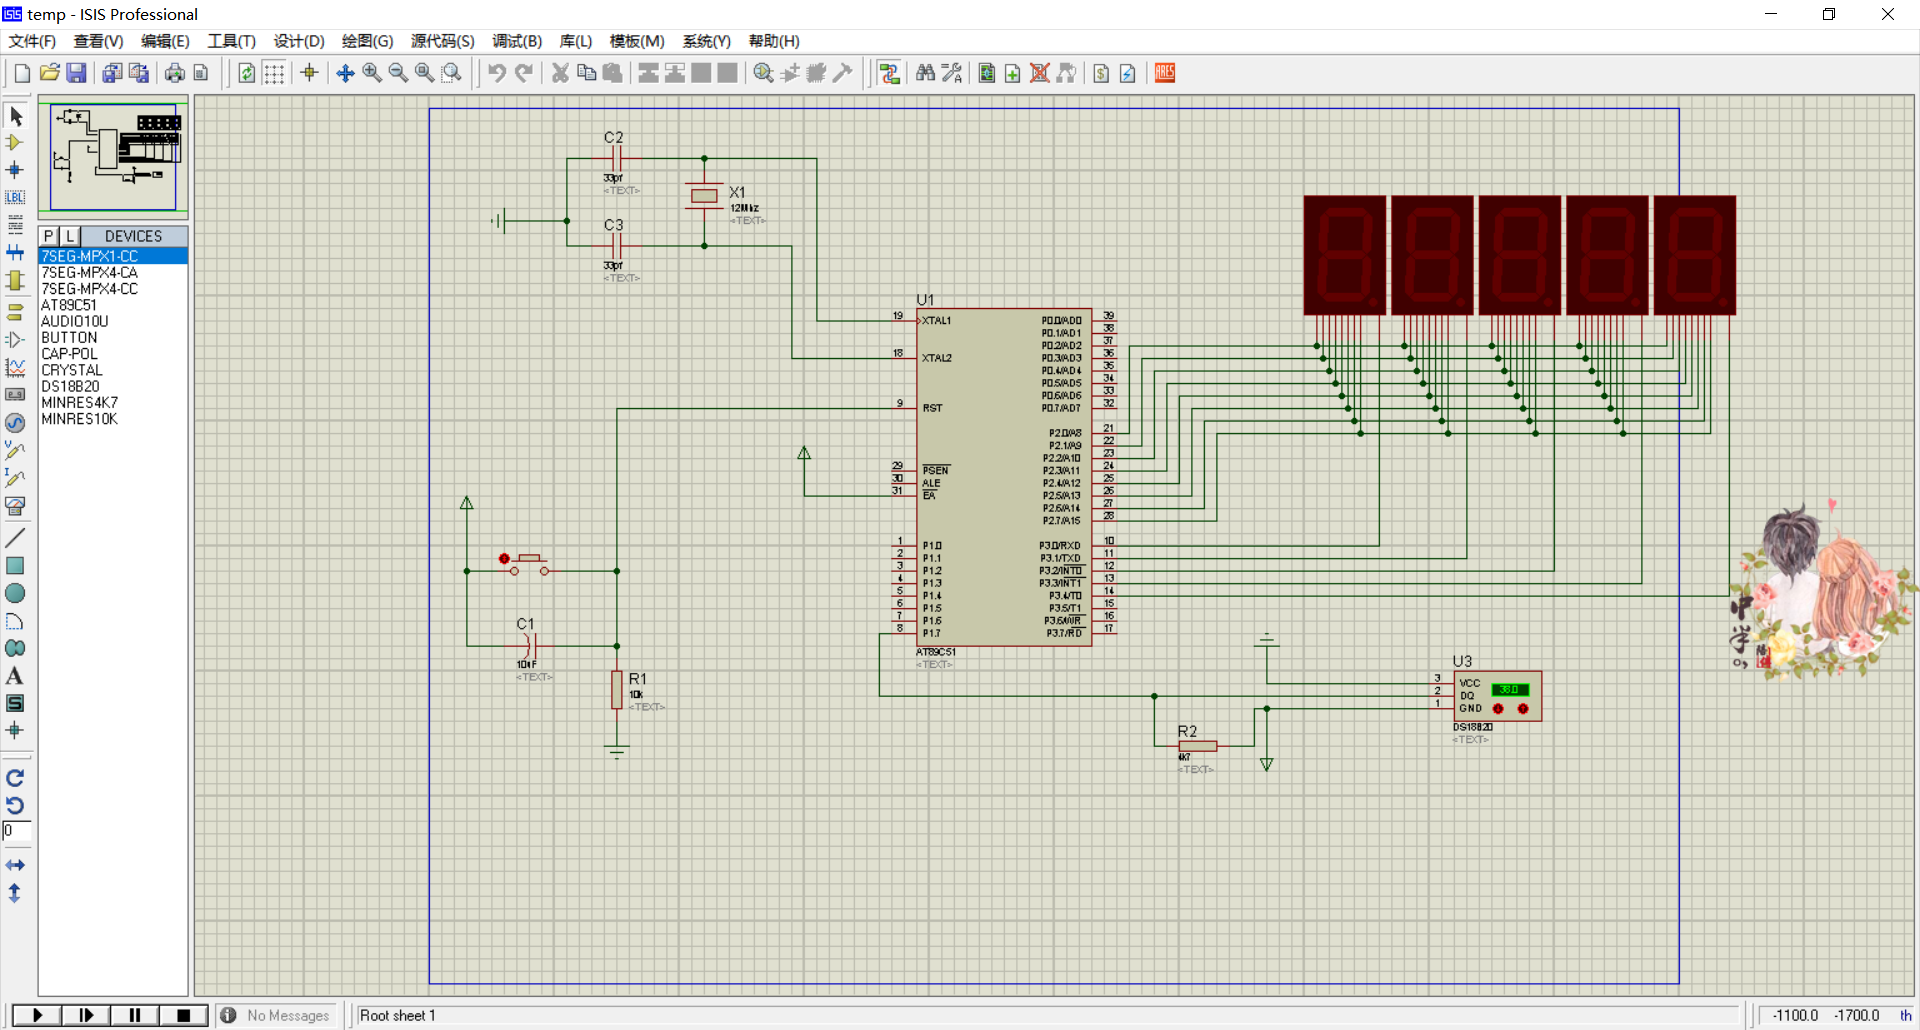This screenshot has width=1920, height=1030.
Task: Copy selection to clipboard
Action: coord(587,73)
